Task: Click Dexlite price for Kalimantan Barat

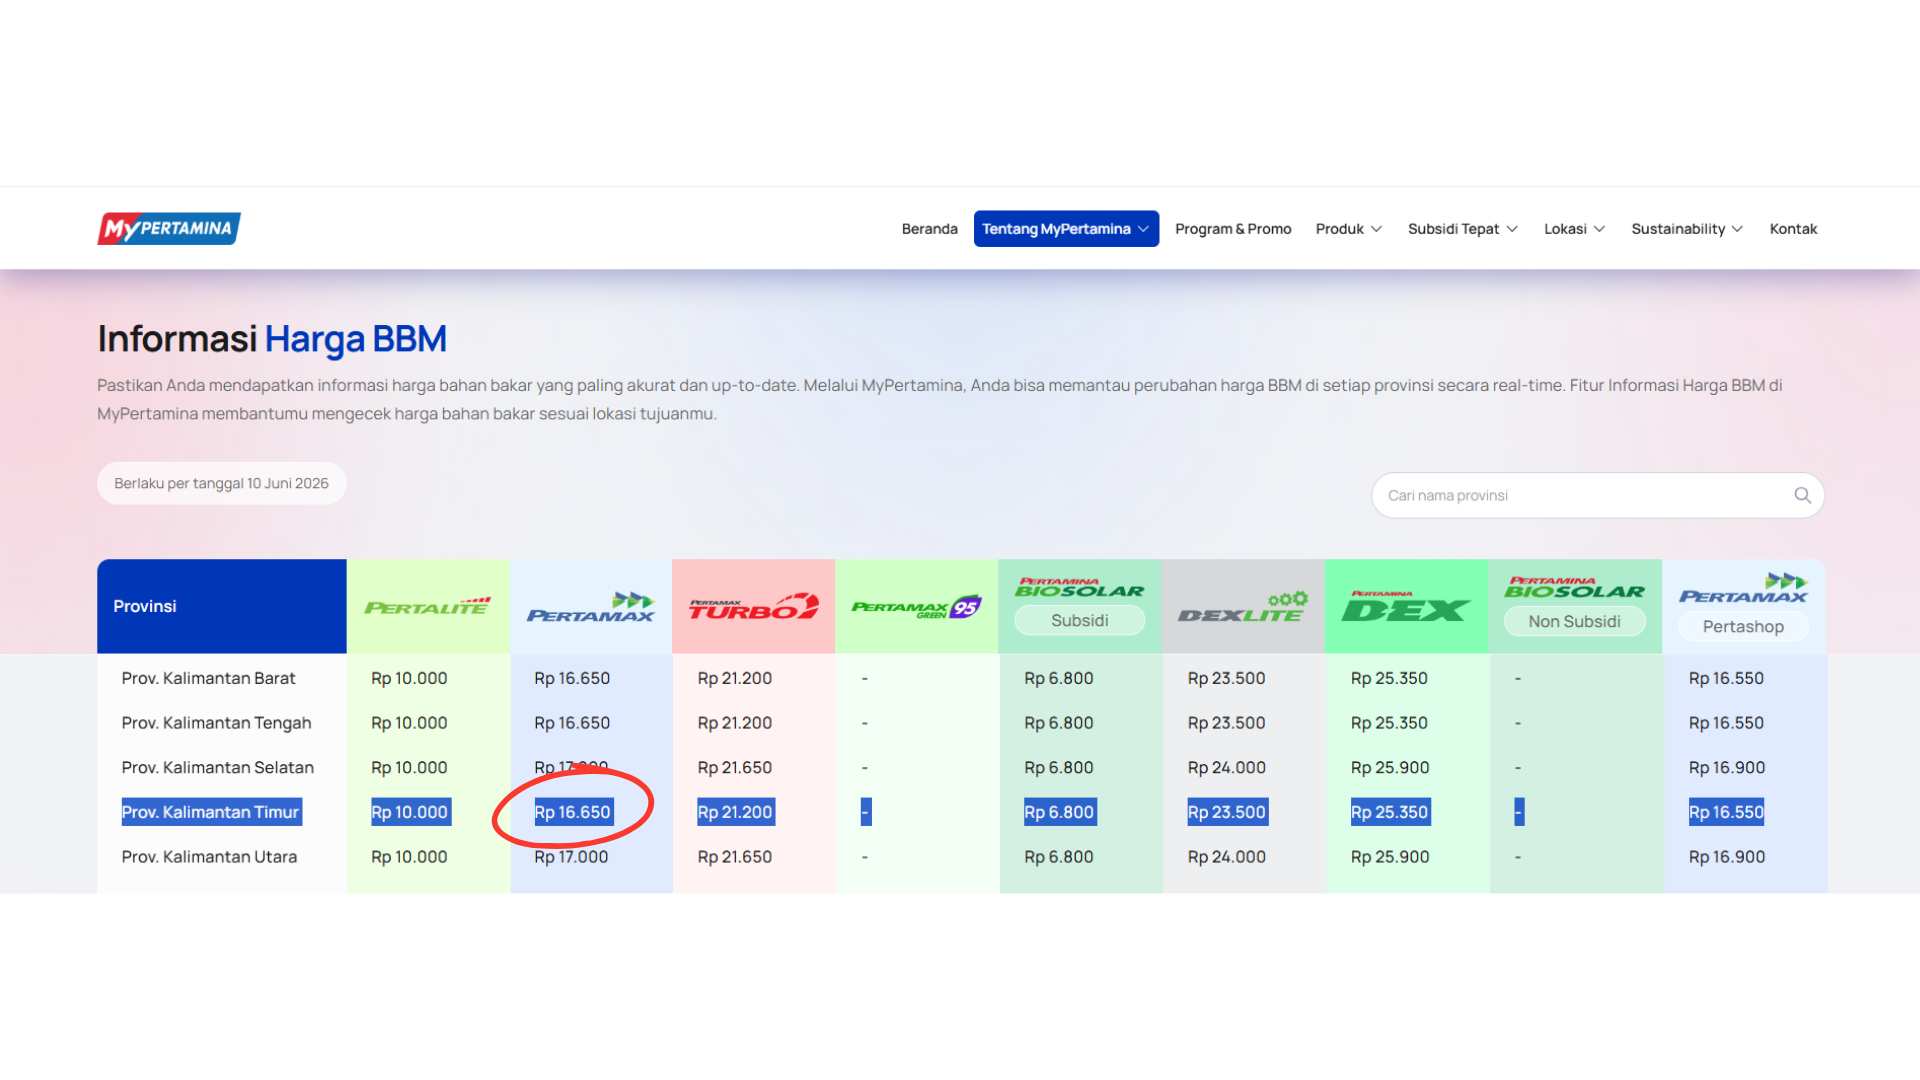Action: click(1227, 678)
